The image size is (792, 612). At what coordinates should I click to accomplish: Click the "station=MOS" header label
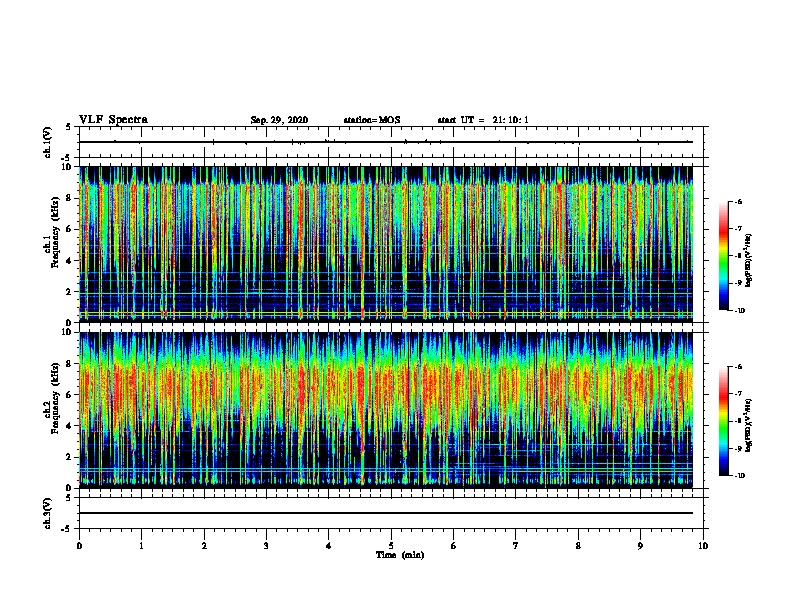coord(372,120)
